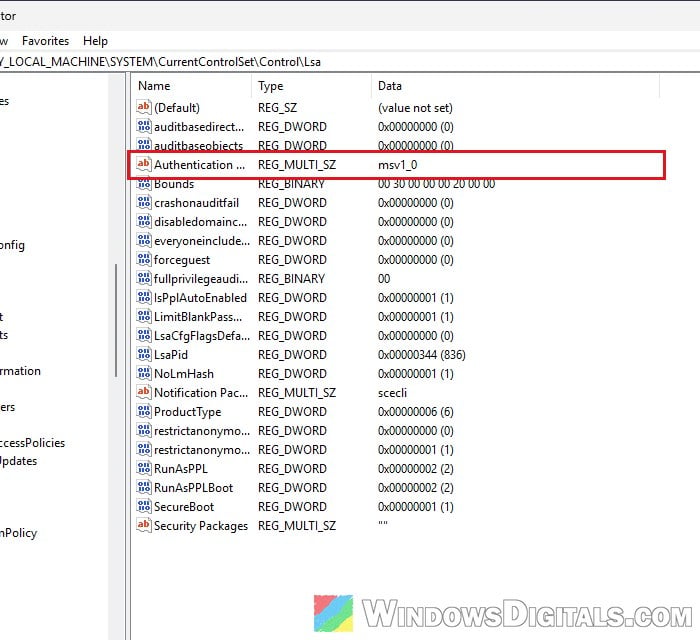Viewport: 700px width, 640px height.
Task: Click the Security Packages value name
Action: 201,526
